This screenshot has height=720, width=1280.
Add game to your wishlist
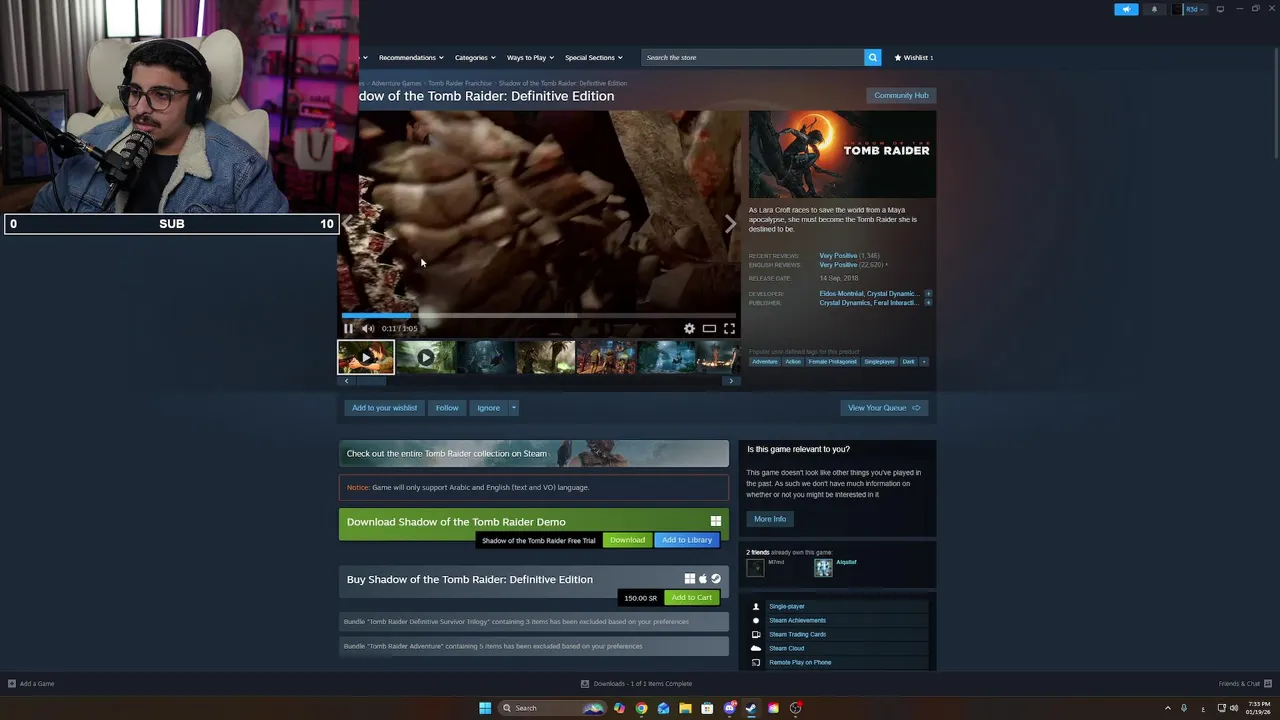pyautogui.click(x=384, y=407)
